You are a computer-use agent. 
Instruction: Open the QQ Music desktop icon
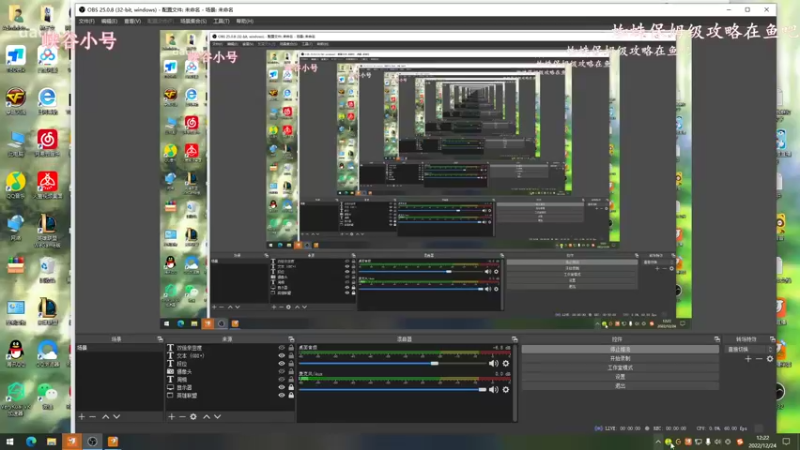(16, 185)
